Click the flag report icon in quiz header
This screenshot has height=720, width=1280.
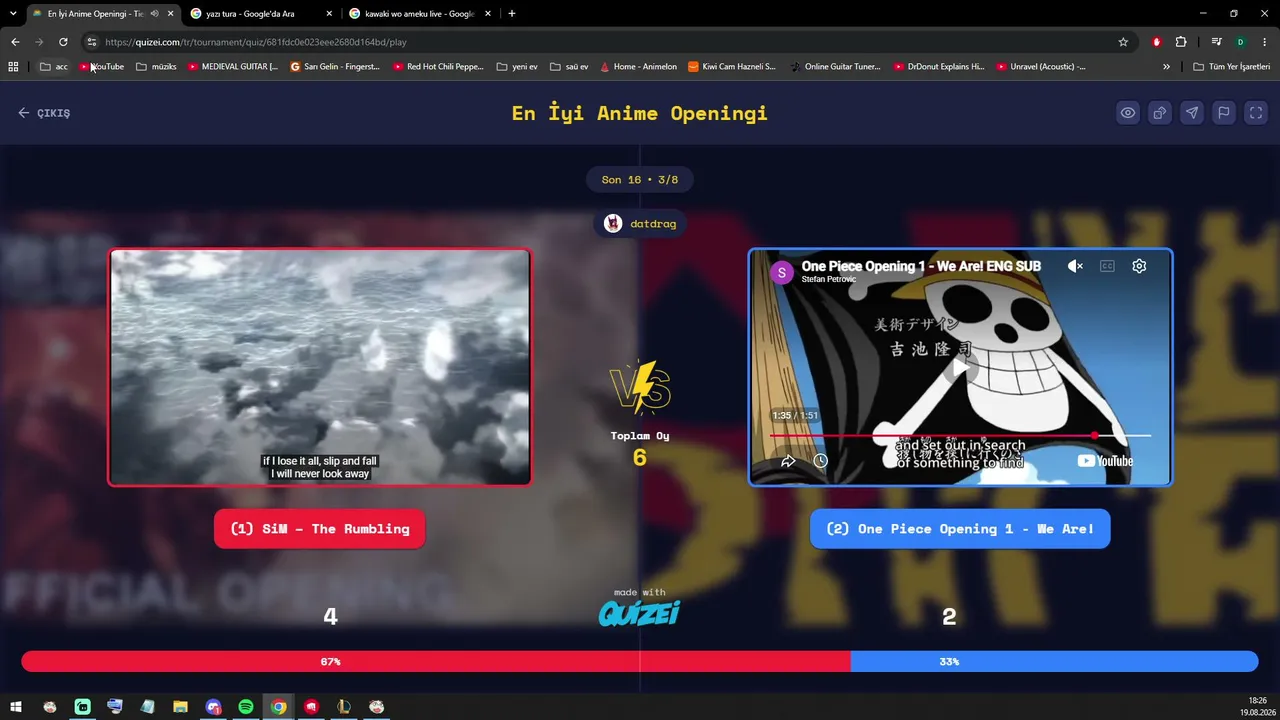1224,113
